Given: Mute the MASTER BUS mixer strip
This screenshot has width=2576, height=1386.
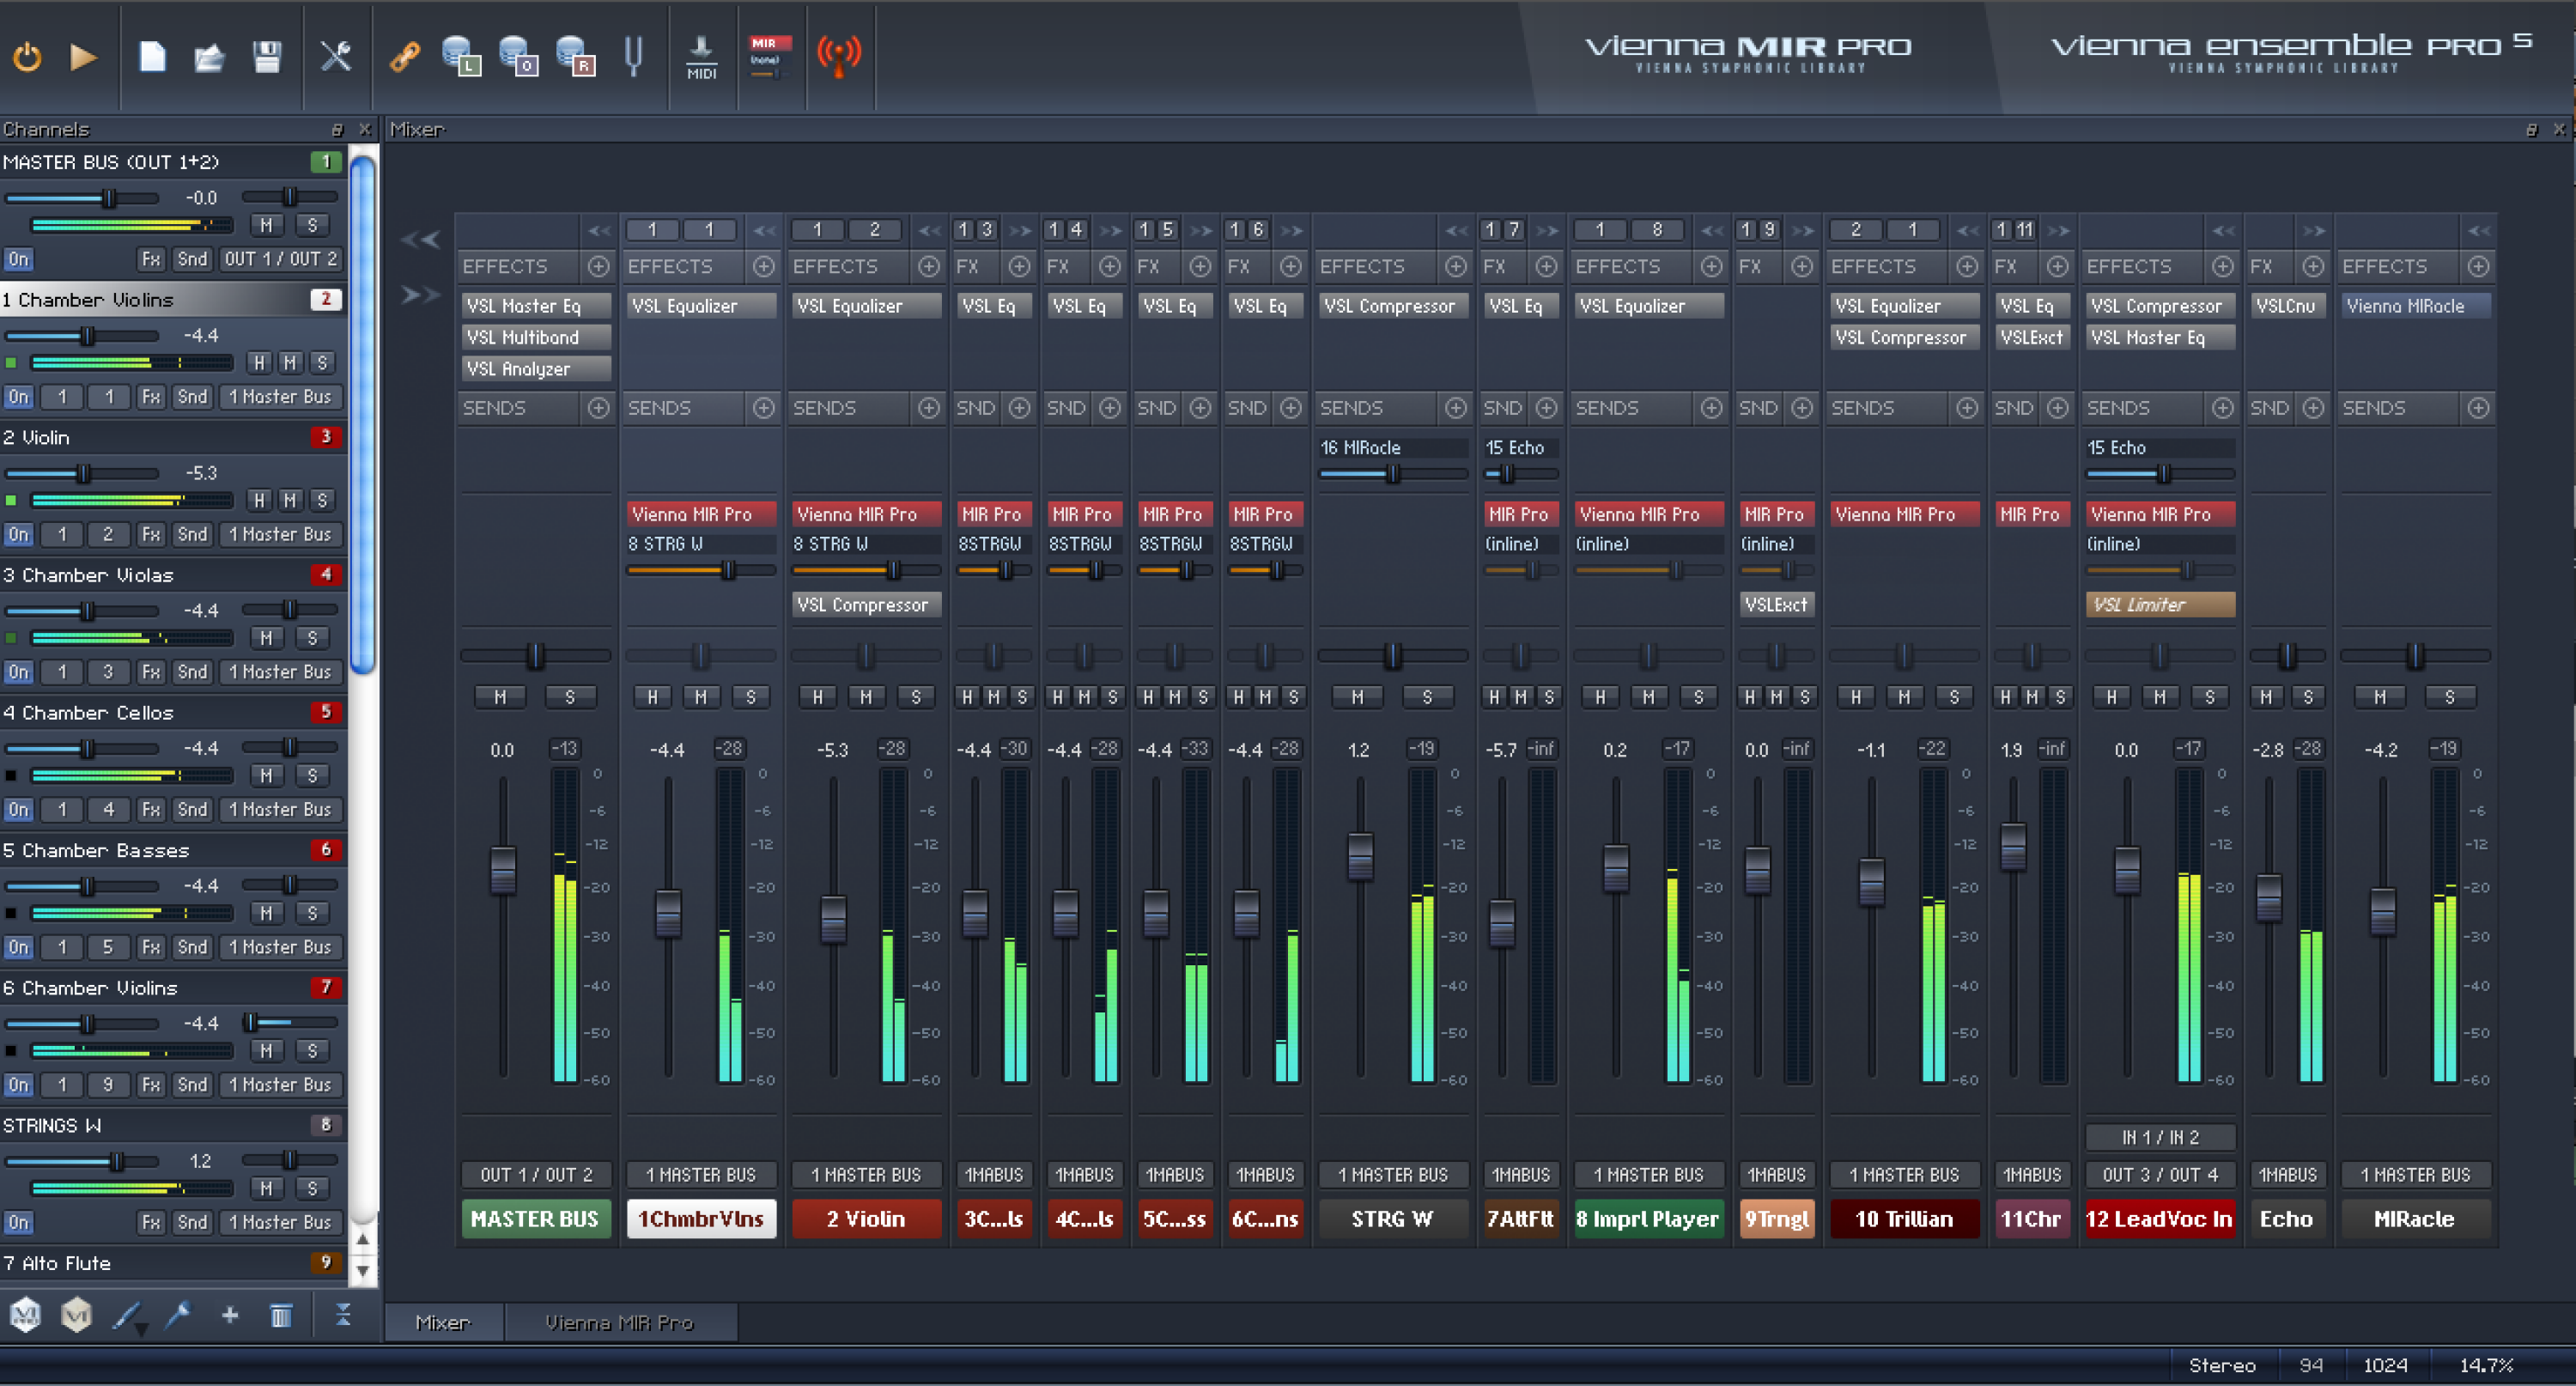Looking at the screenshot, I should click(500, 697).
